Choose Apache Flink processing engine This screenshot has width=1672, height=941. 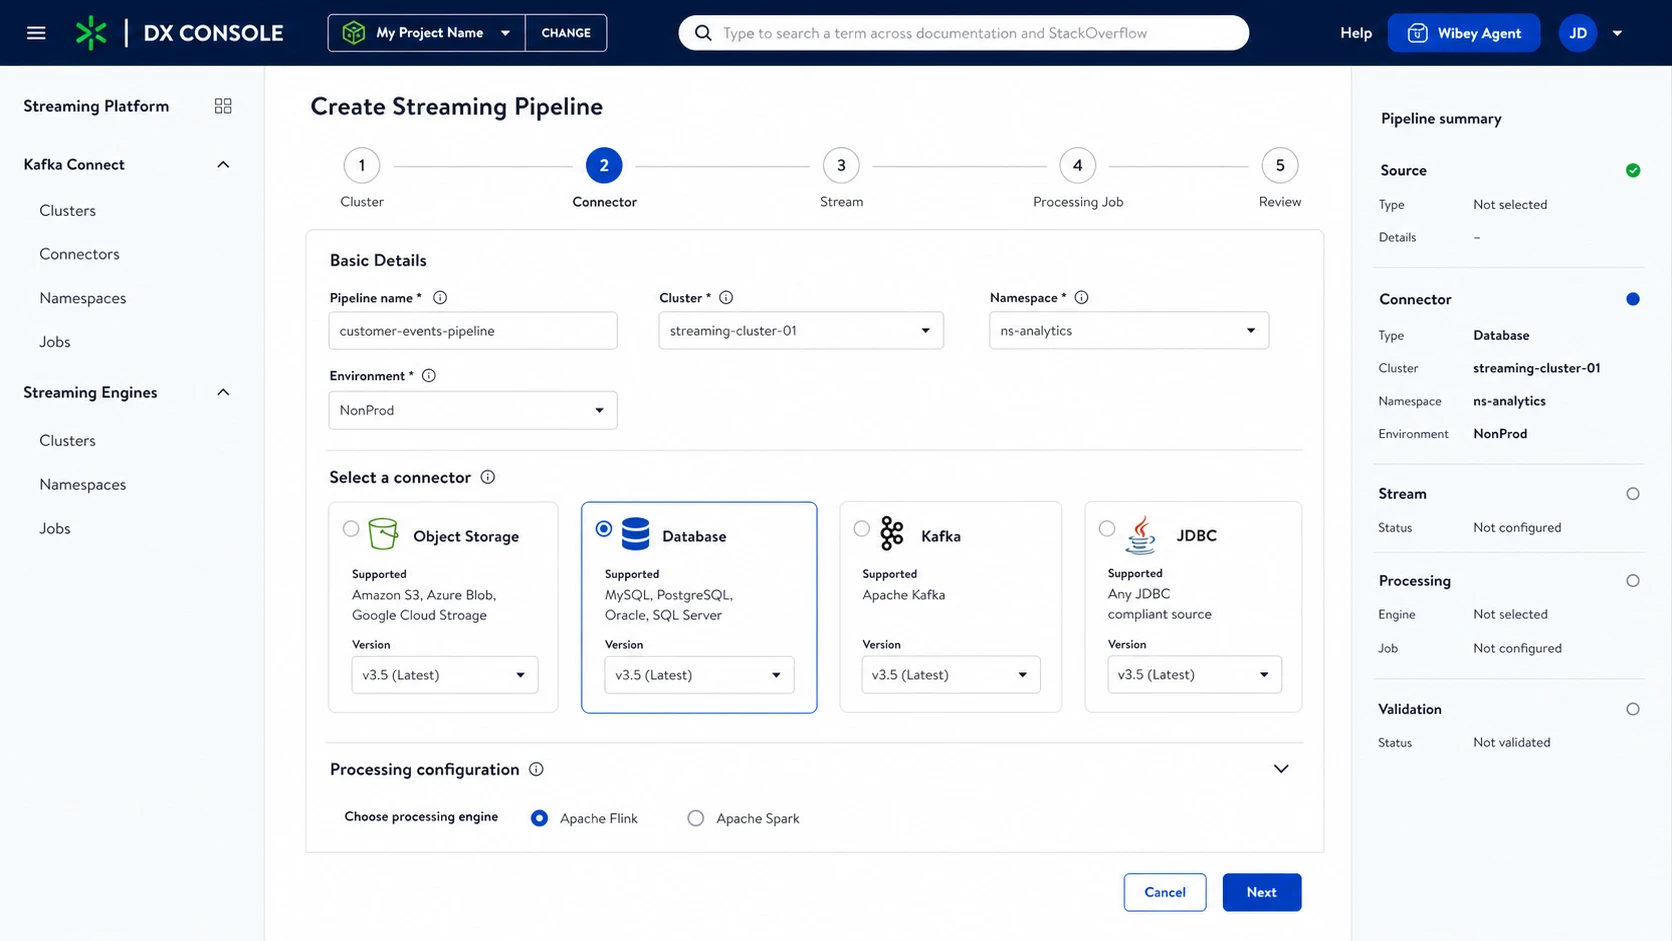pos(539,818)
